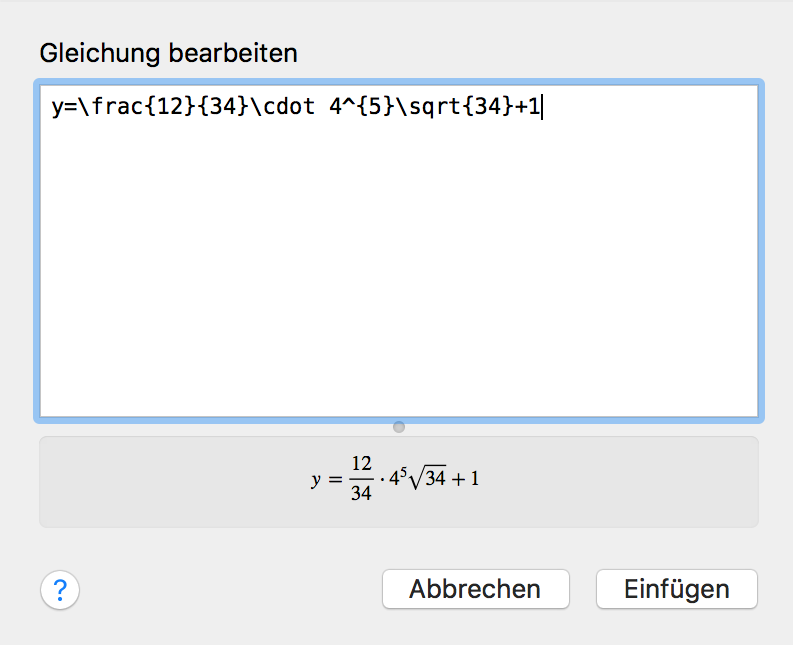Click the Abbrechen button
The width and height of the screenshot is (793, 645).
click(475, 589)
